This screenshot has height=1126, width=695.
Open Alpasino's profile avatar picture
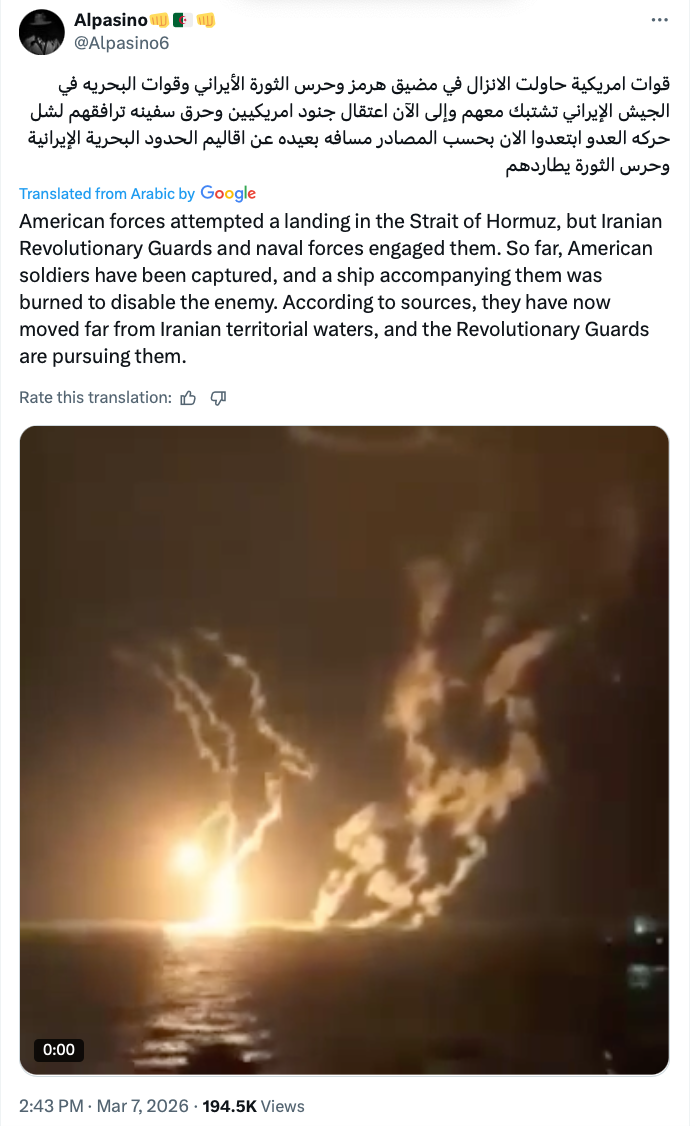[x=42, y=32]
